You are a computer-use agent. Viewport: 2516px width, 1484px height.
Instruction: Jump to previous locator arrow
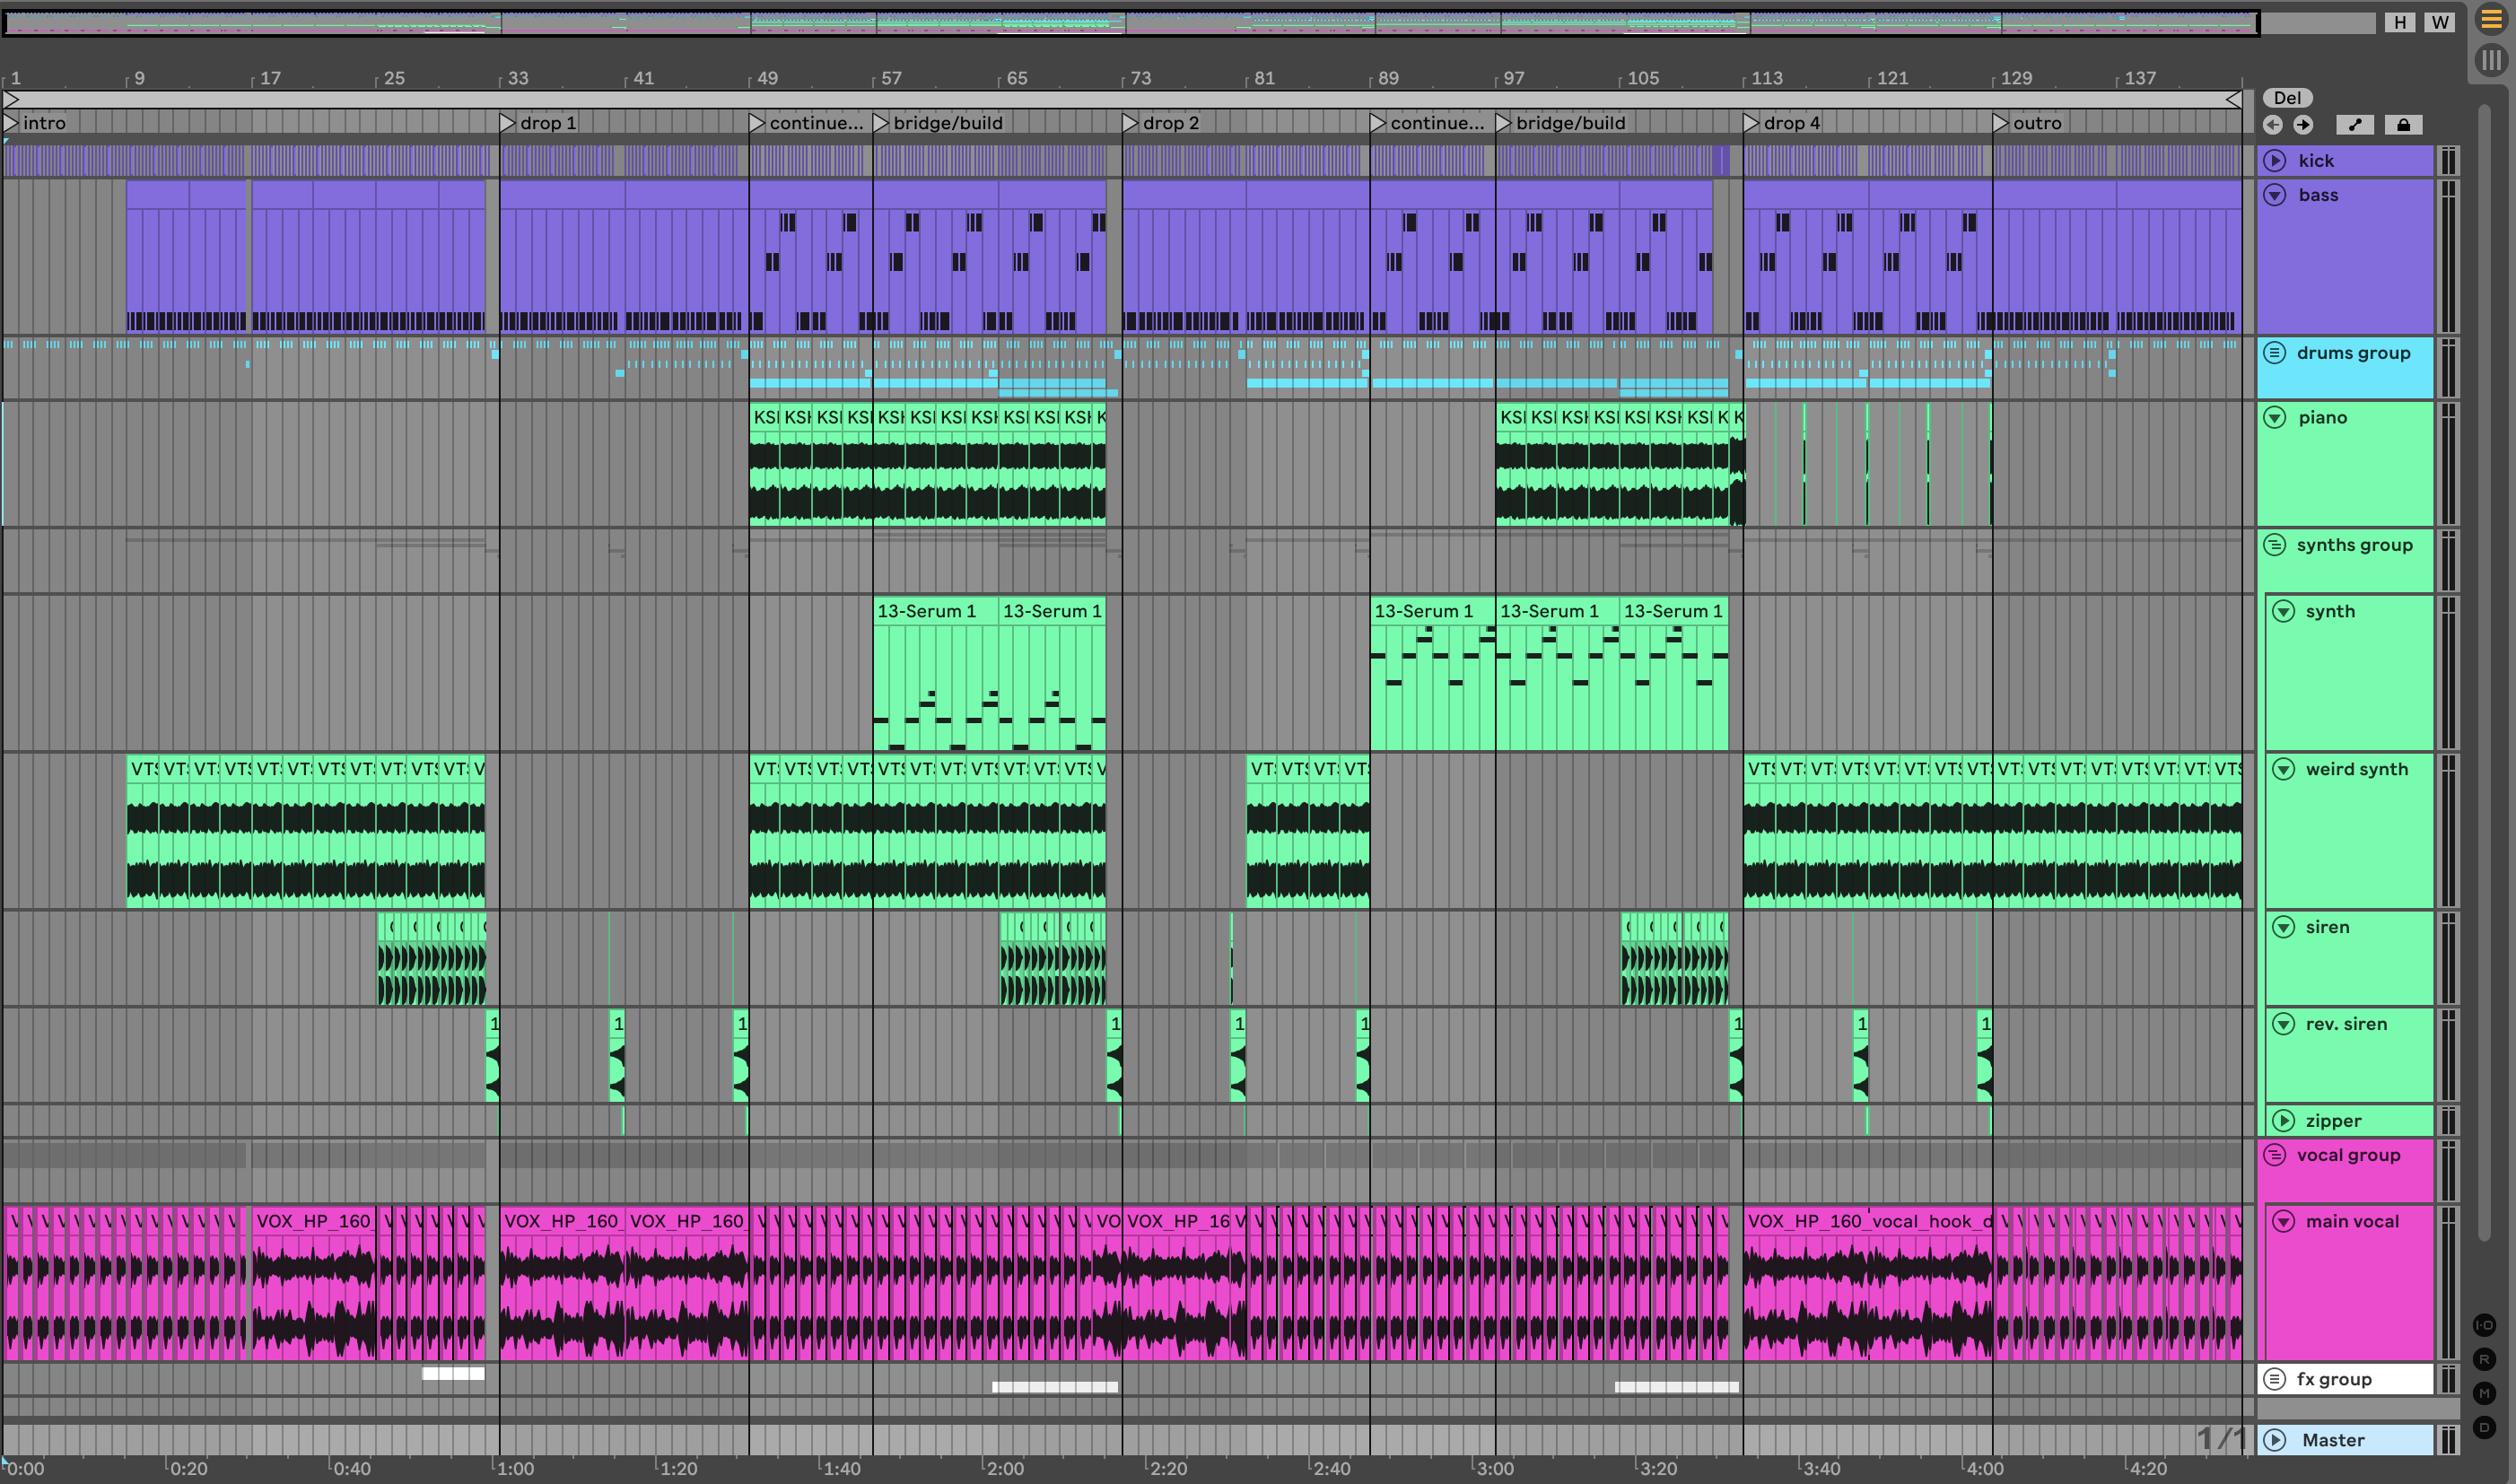(2273, 125)
